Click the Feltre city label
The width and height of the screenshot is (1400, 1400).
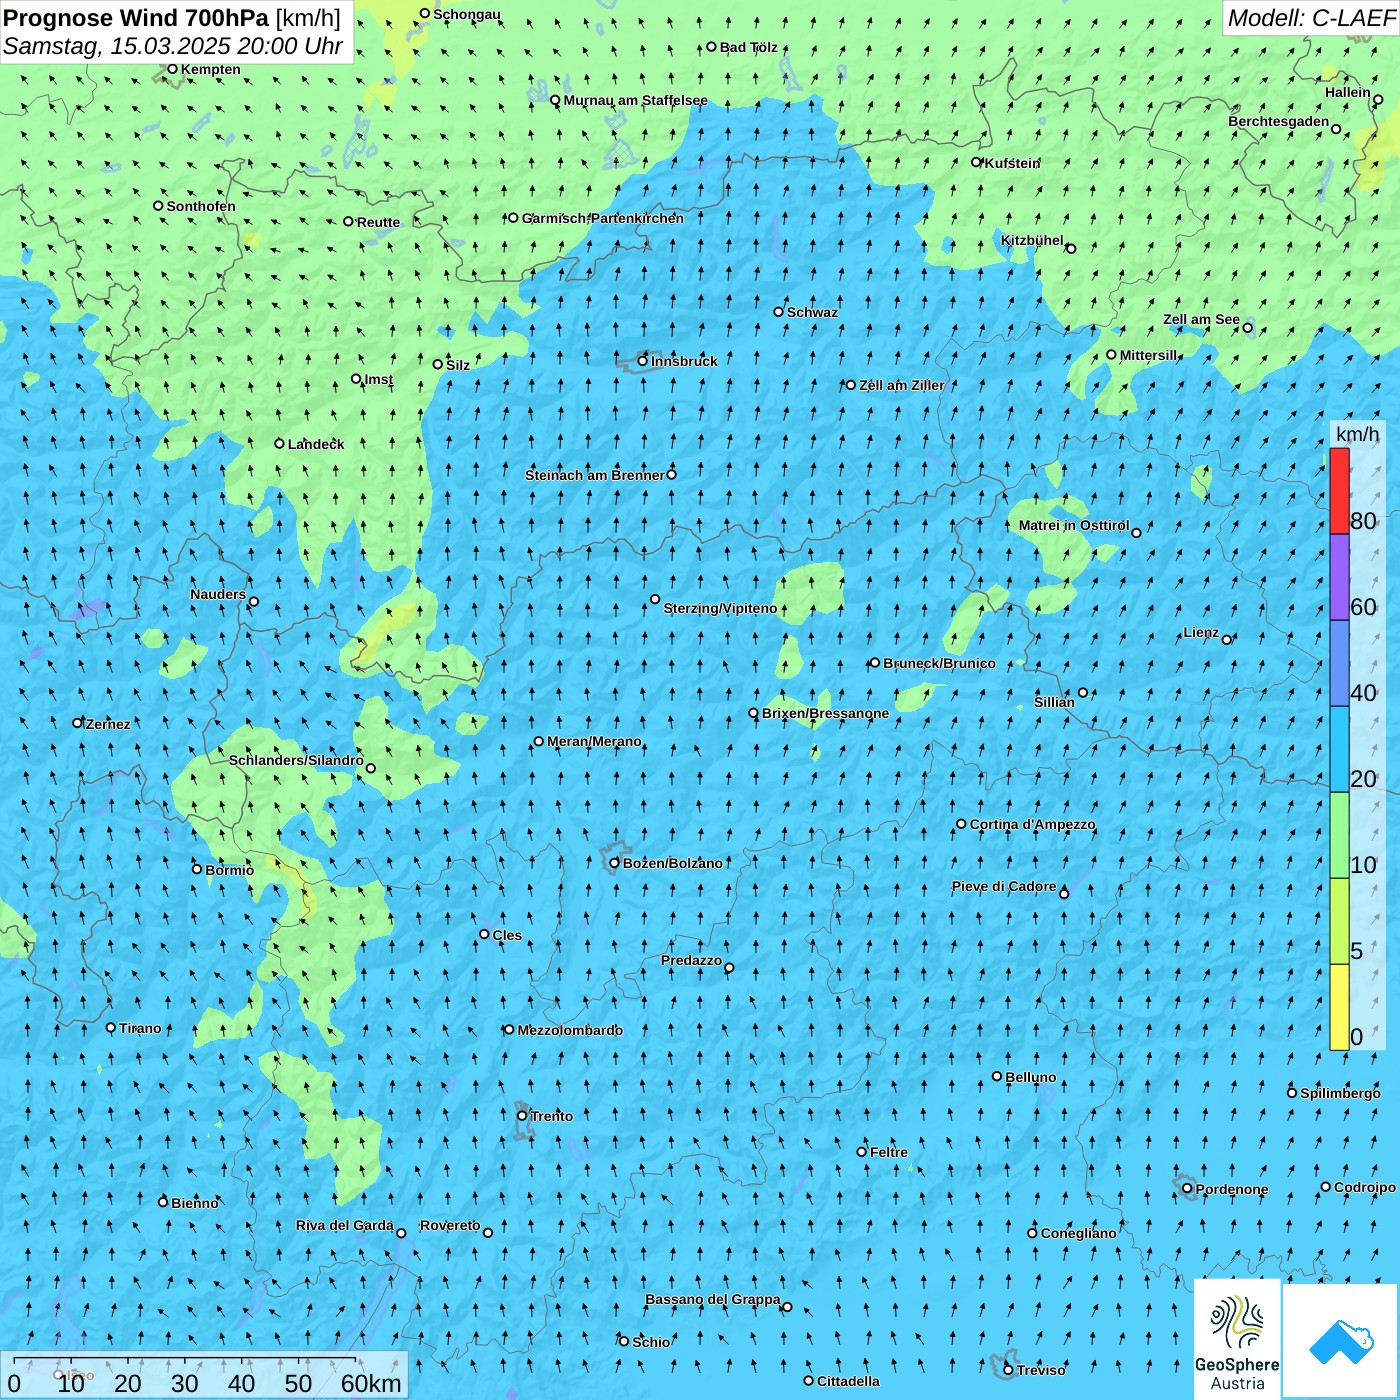(889, 1152)
